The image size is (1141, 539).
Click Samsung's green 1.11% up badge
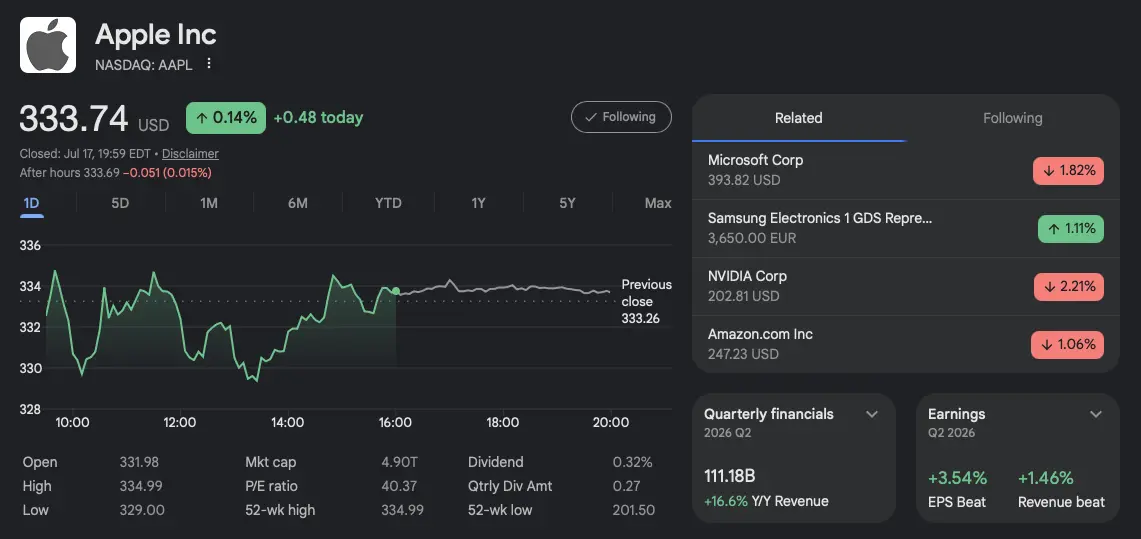pos(1070,229)
